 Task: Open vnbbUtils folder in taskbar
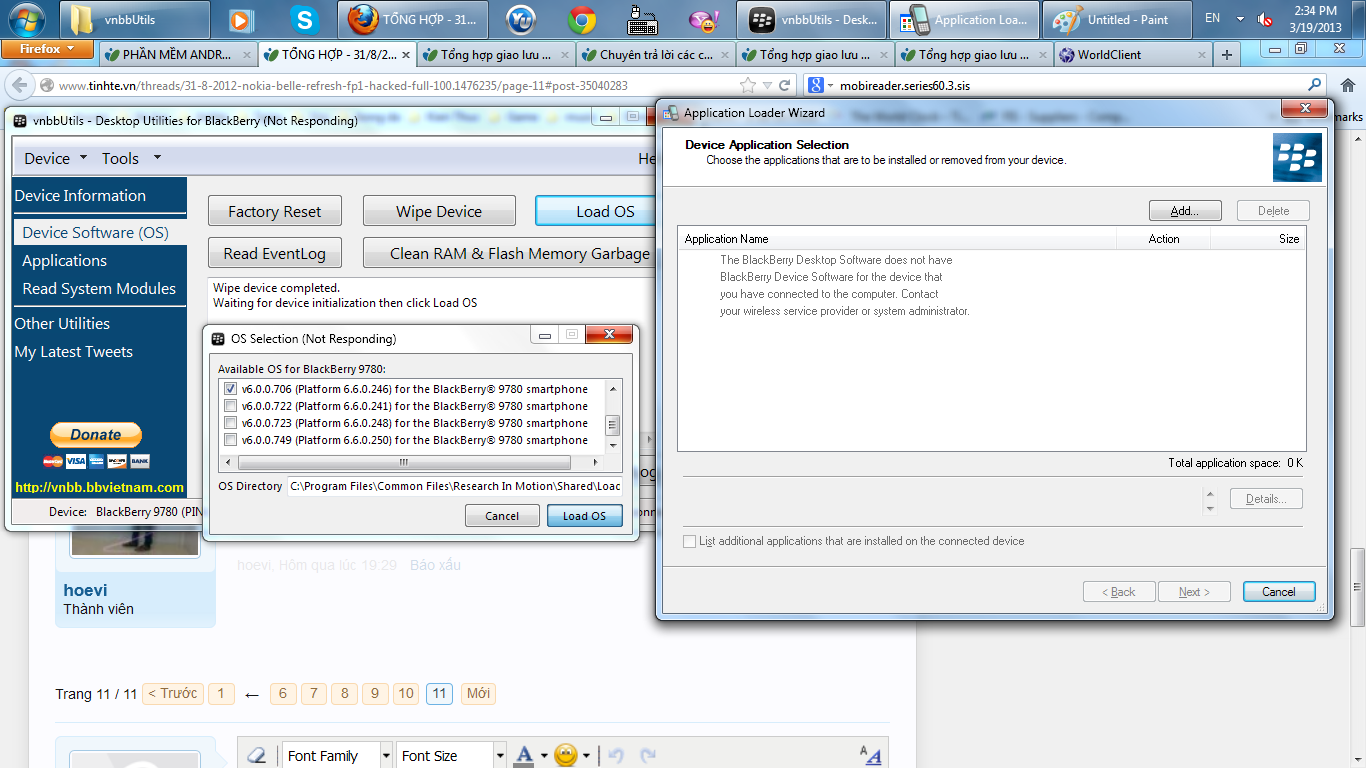(135, 19)
